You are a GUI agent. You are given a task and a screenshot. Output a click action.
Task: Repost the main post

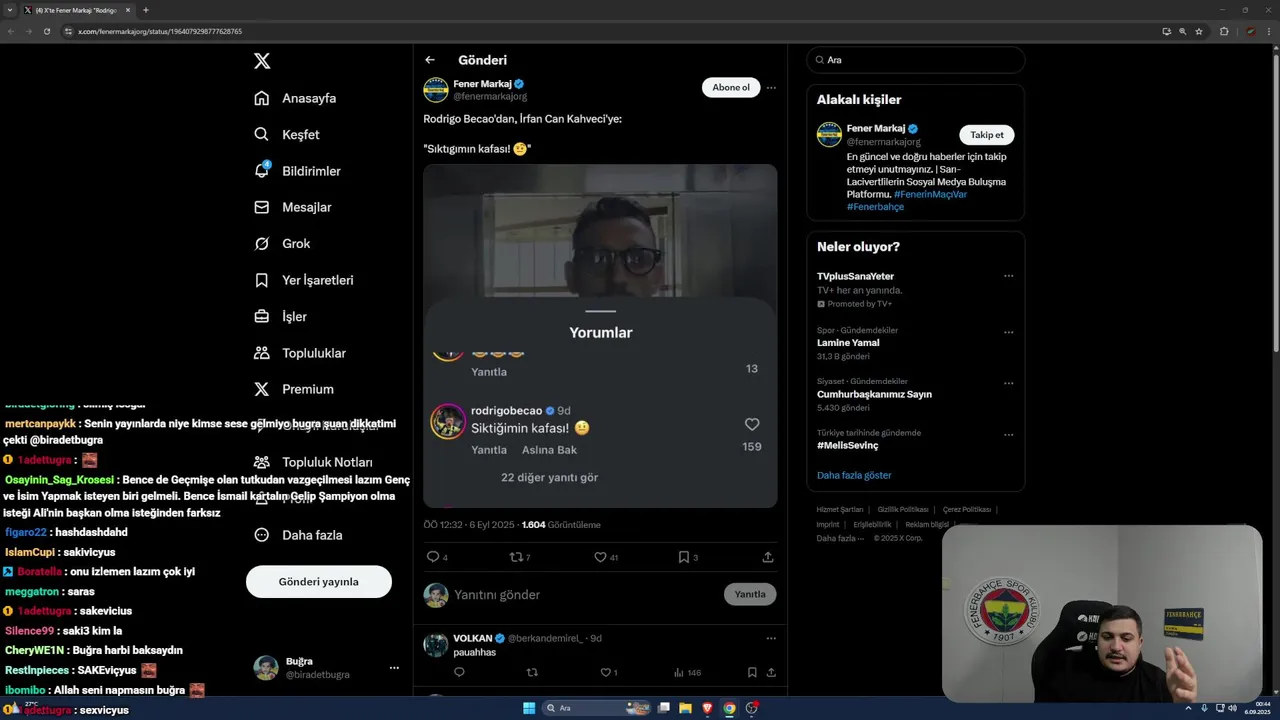pos(516,557)
